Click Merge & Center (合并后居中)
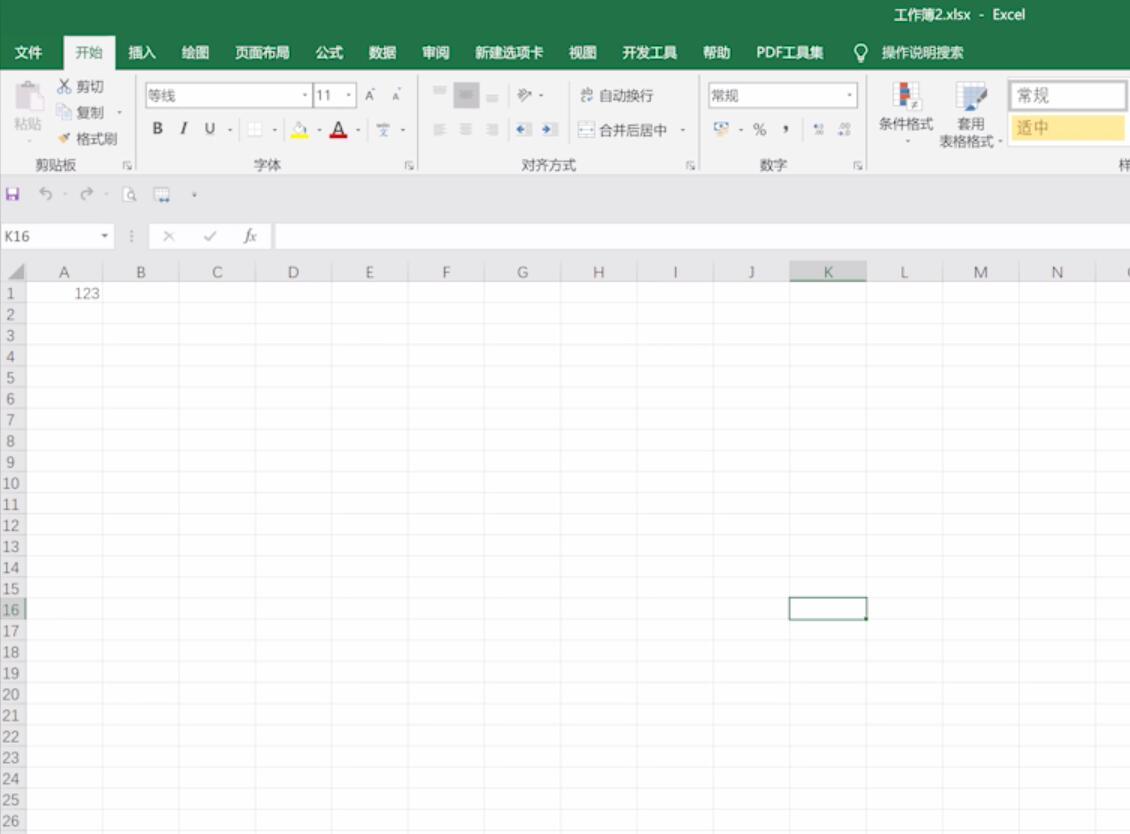Screen dimensions: 1130x834 [623, 130]
